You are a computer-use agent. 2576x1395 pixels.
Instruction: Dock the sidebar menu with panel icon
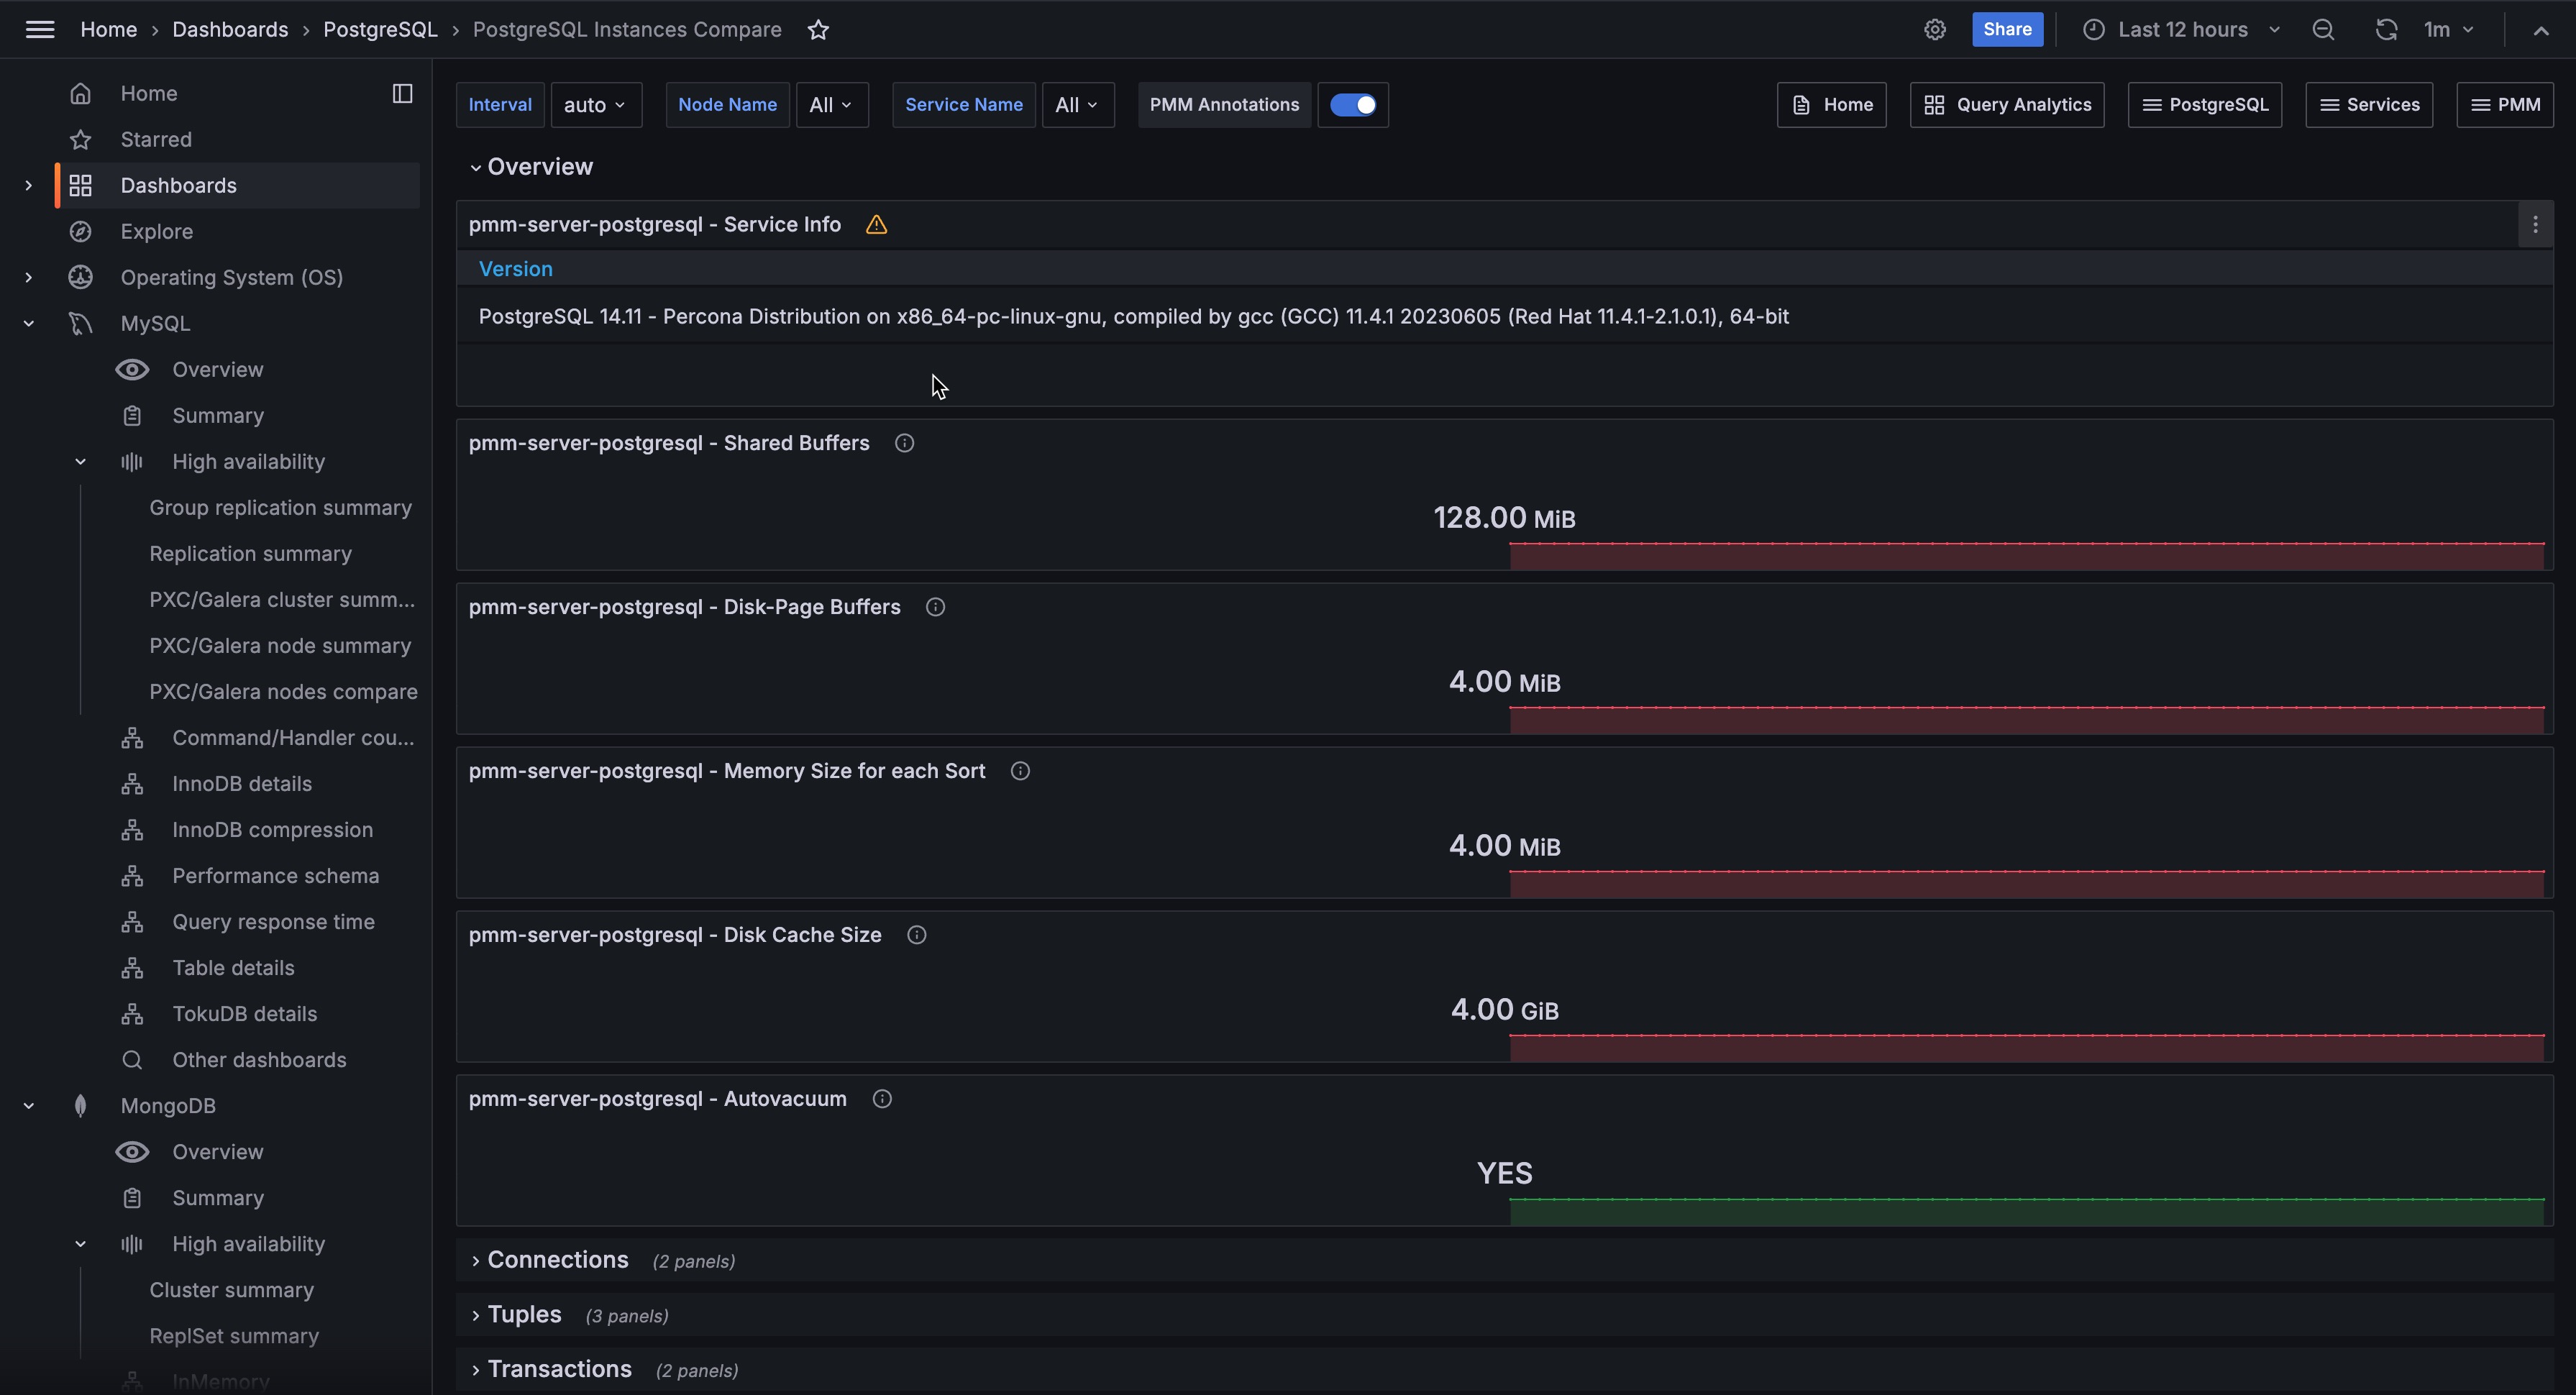[x=402, y=94]
